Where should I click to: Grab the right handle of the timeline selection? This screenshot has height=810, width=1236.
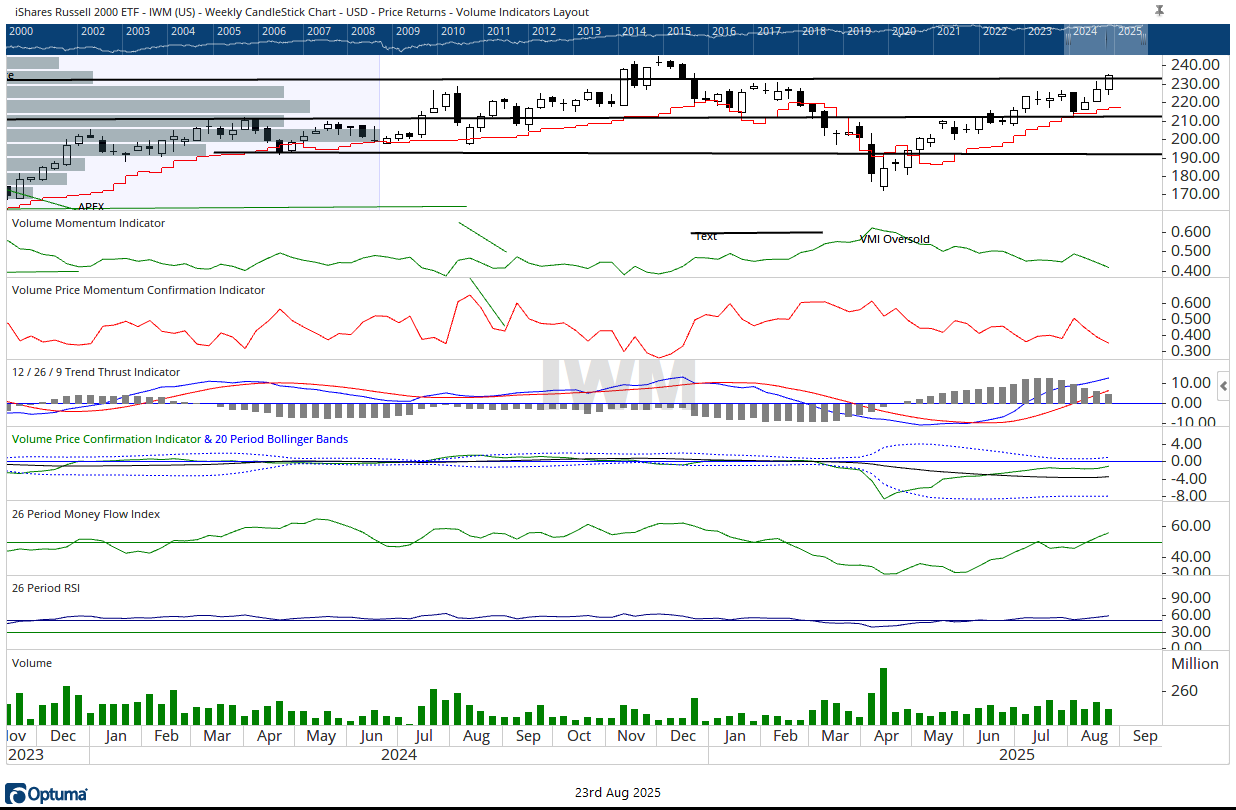point(1145,38)
